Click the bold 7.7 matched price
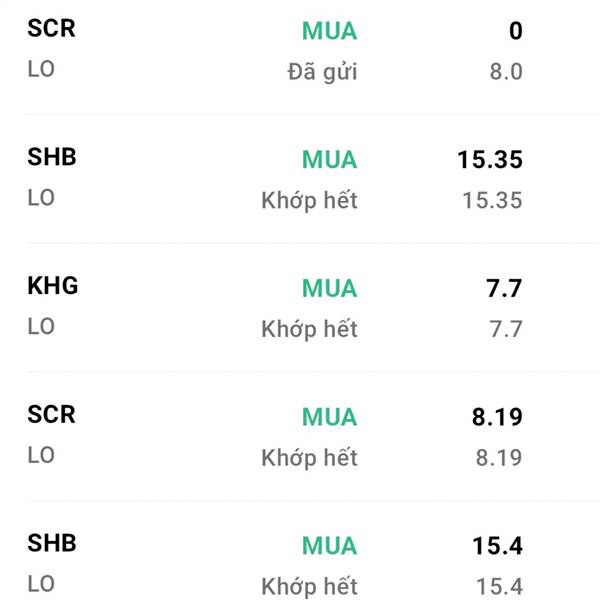The width and height of the screenshot is (600, 600). (503, 289)
